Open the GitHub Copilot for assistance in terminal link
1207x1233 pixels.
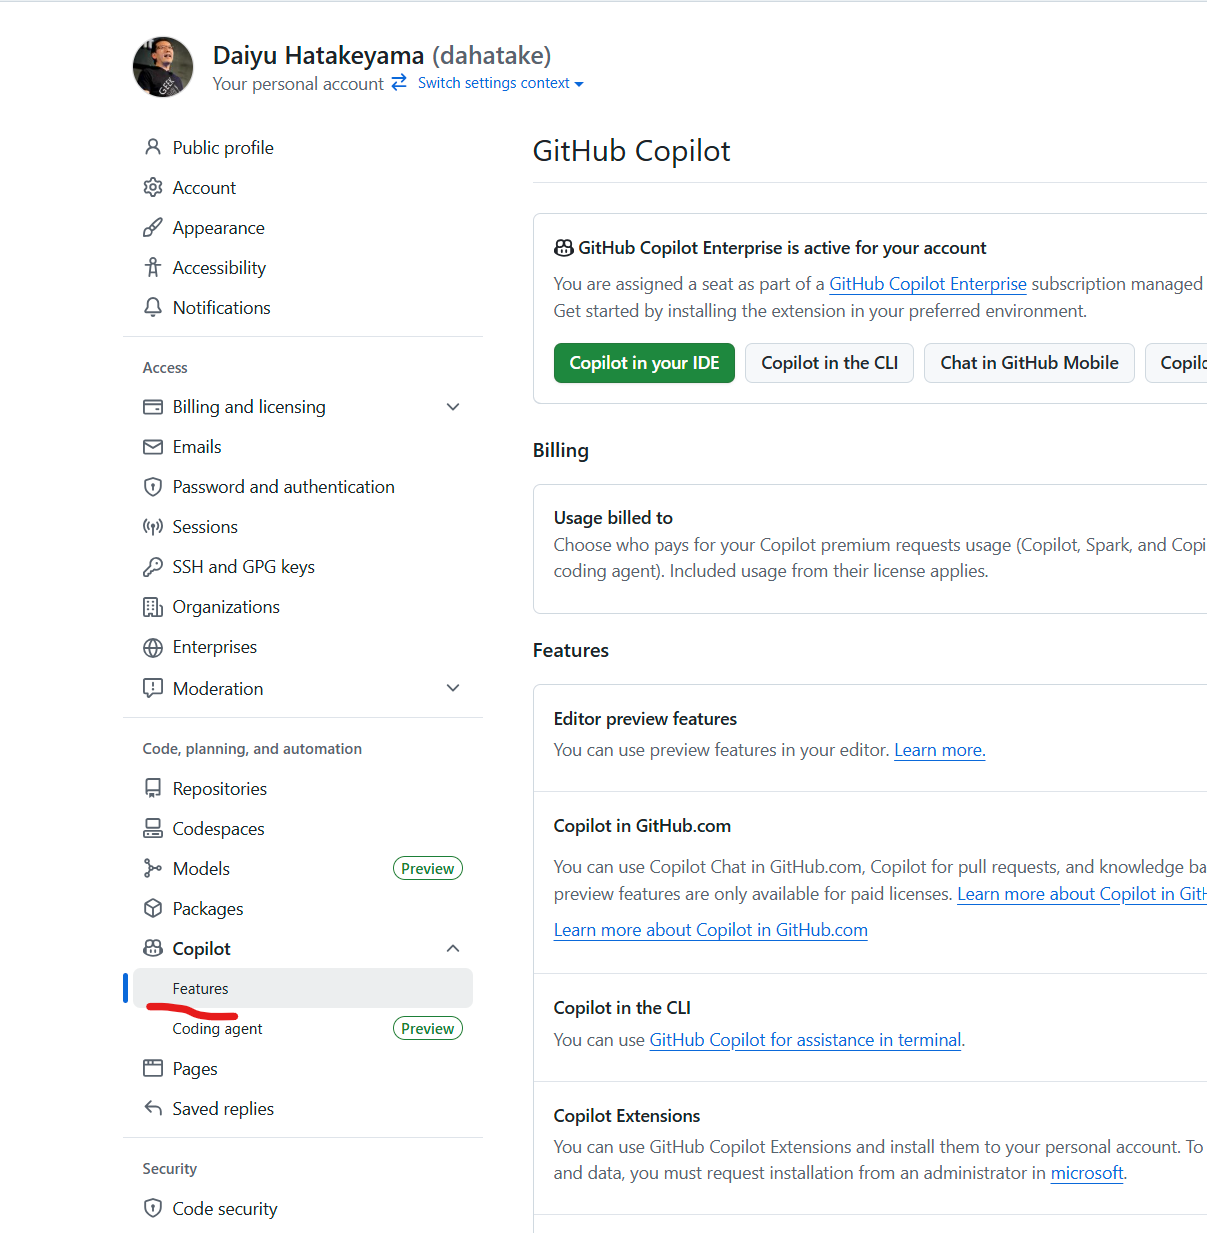pyautogui.click(x=804, y=1039)
